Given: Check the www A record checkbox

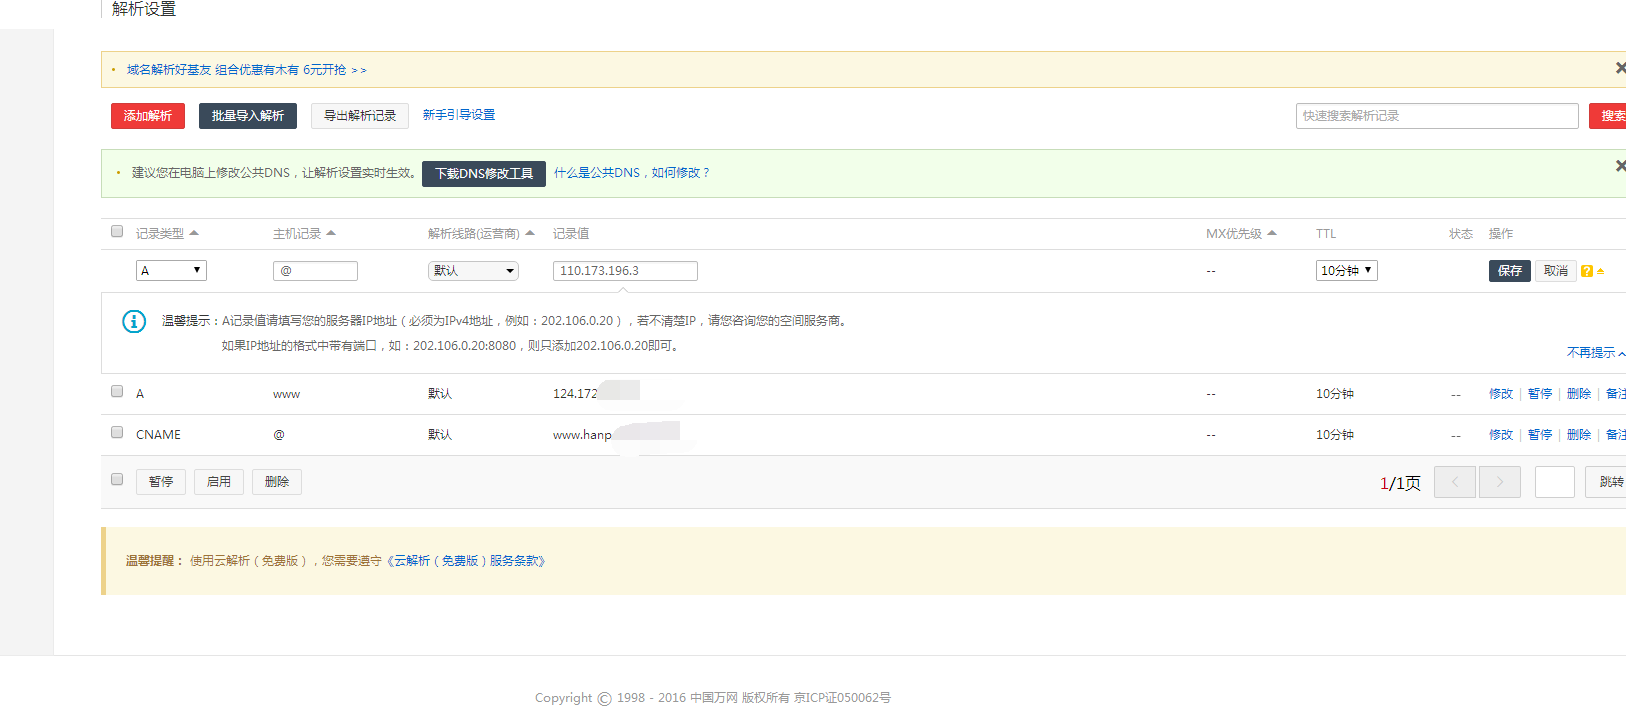Looking at the screenshot, I should [x=117, y=392].
